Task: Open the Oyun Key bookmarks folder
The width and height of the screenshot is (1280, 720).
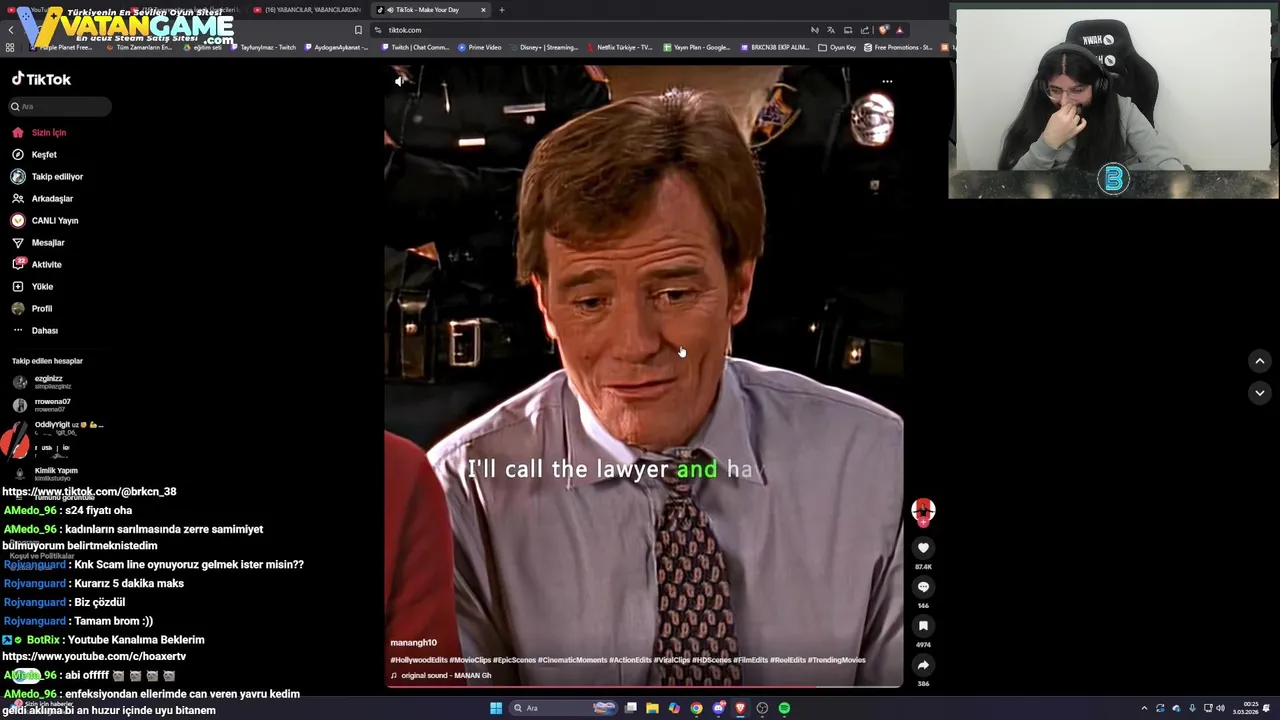Action: [837, 47]
